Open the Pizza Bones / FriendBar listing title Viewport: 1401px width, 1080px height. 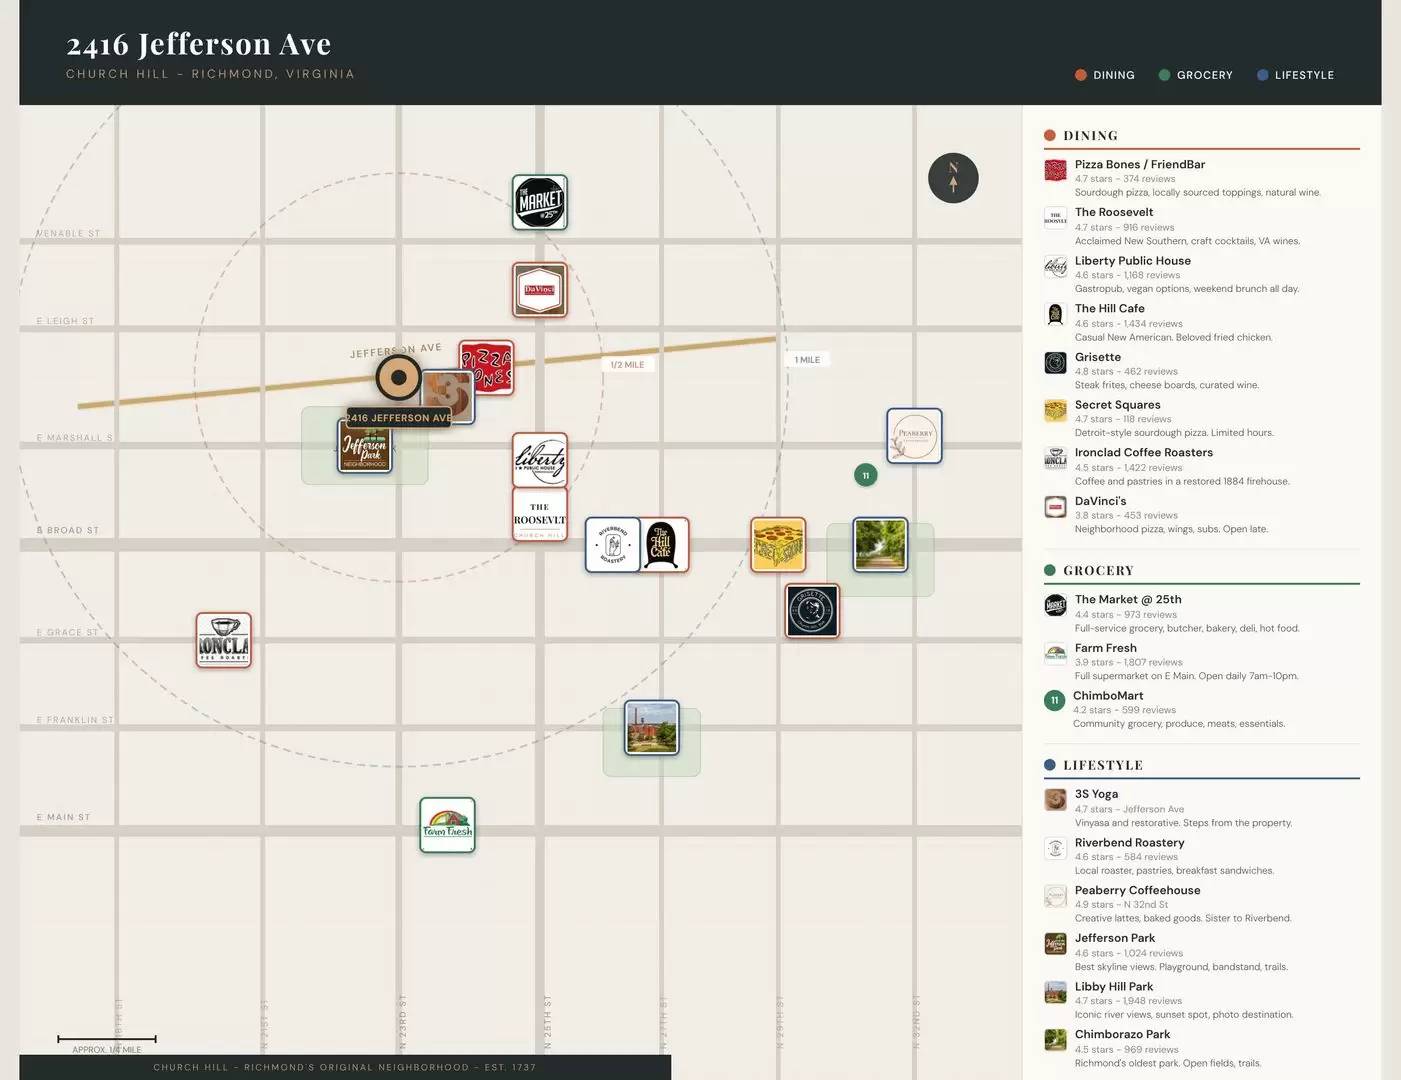1140,164
